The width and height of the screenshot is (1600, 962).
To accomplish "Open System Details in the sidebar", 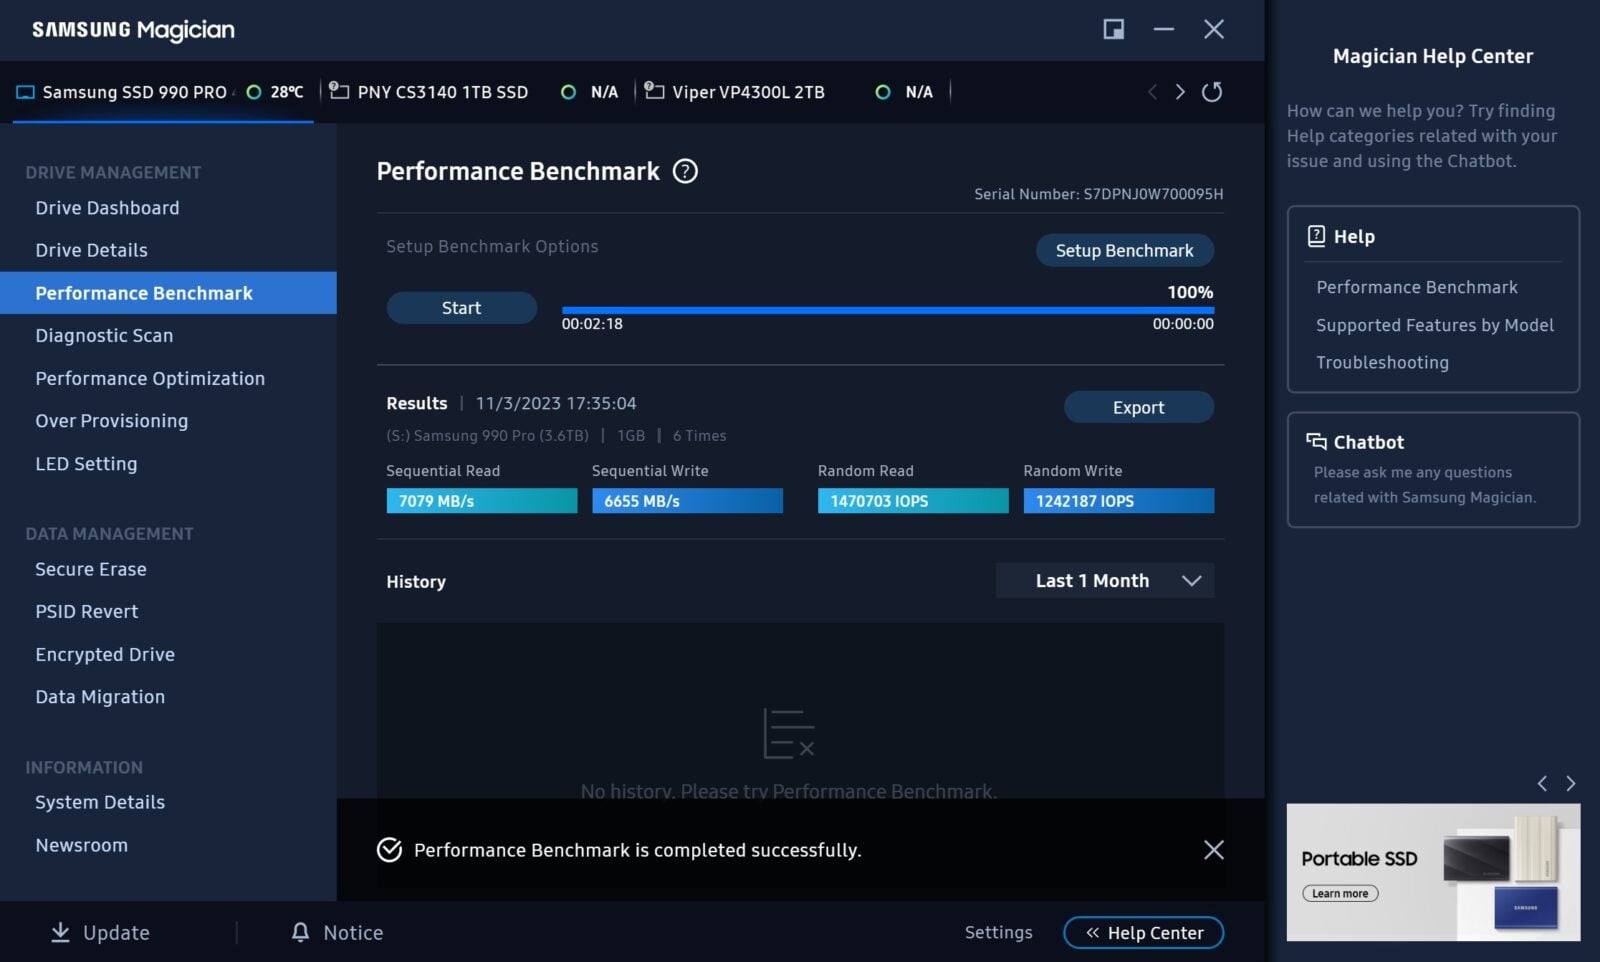I will click(x=168, y=802).
